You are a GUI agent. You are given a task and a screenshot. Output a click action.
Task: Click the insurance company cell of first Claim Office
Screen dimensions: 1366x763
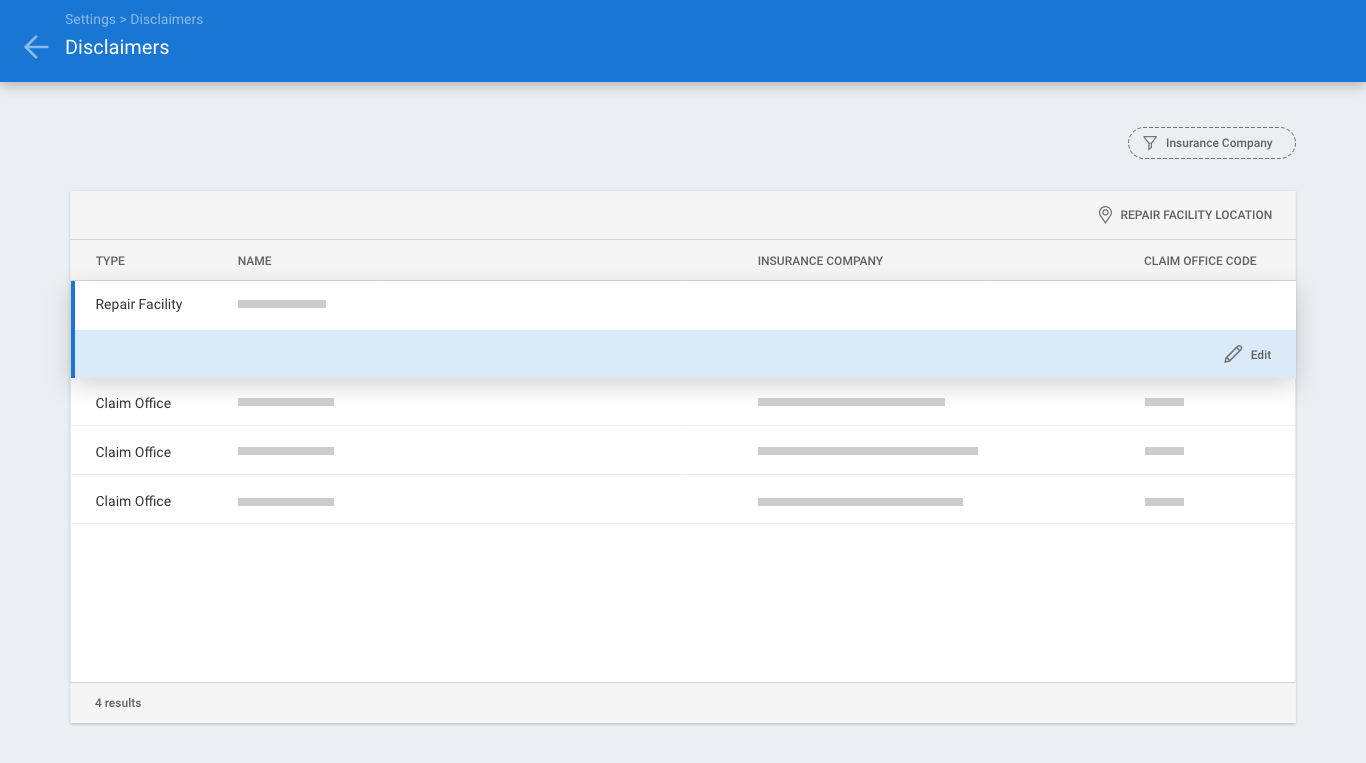(x=851, y=402)
